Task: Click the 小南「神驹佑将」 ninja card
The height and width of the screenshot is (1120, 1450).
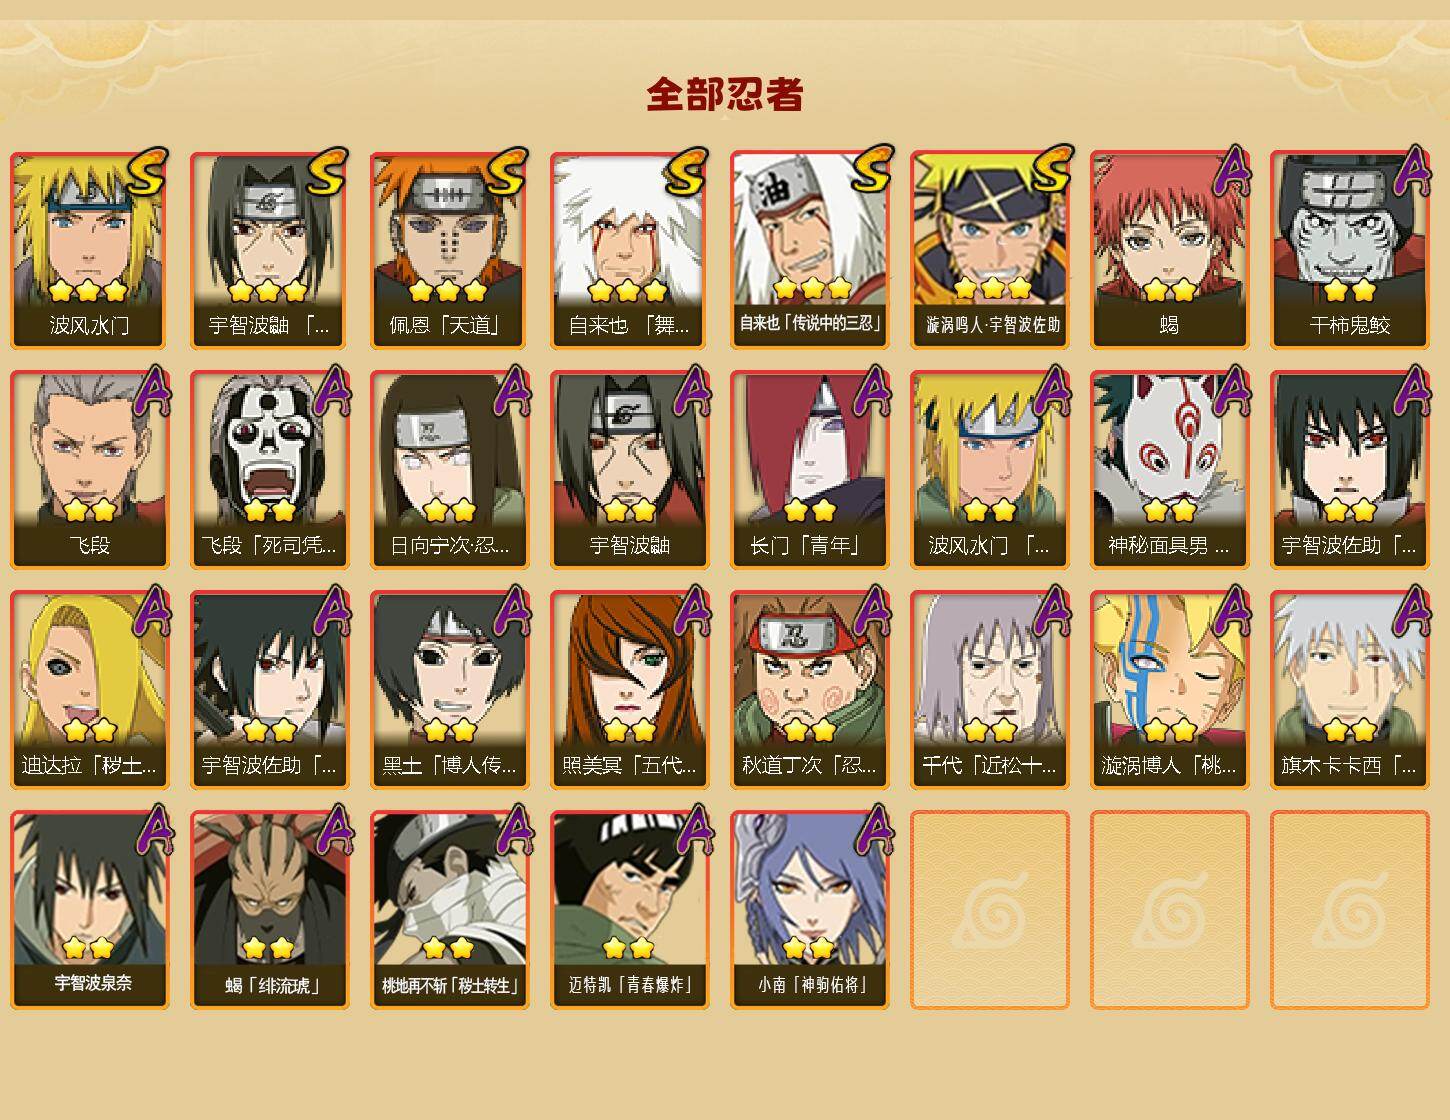Action: tap(810, 910)
